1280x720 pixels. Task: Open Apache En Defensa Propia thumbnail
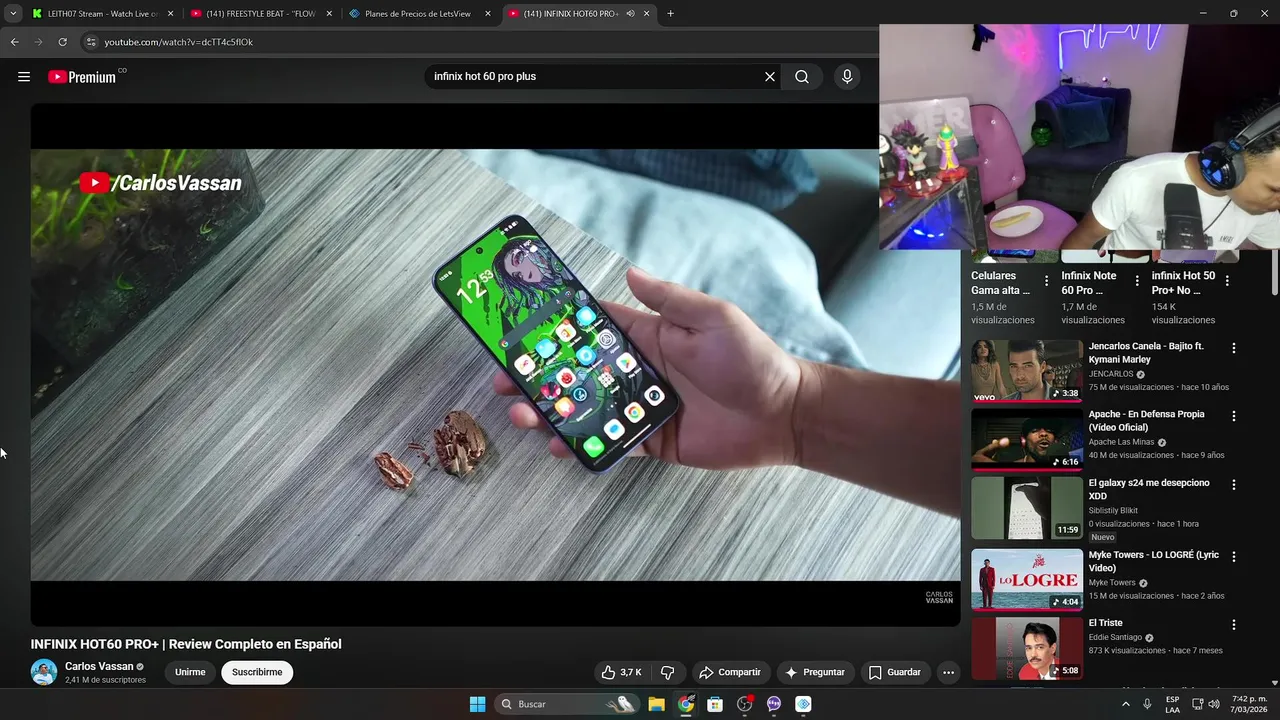(x=1027, y=439)
